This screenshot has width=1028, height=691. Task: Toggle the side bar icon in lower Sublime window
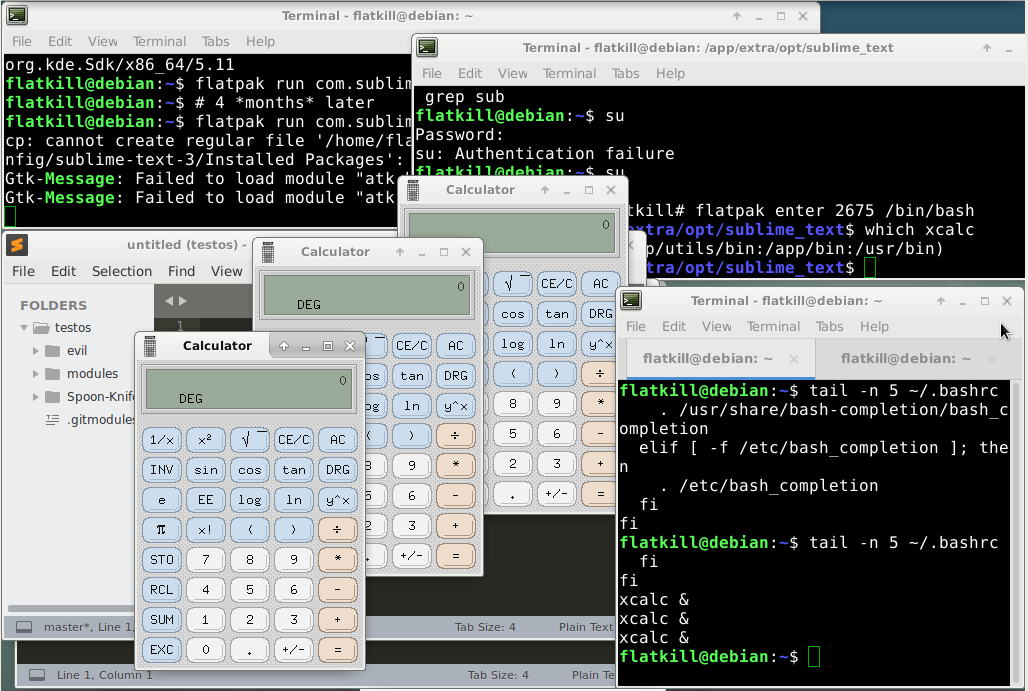[x=37, y=675]
